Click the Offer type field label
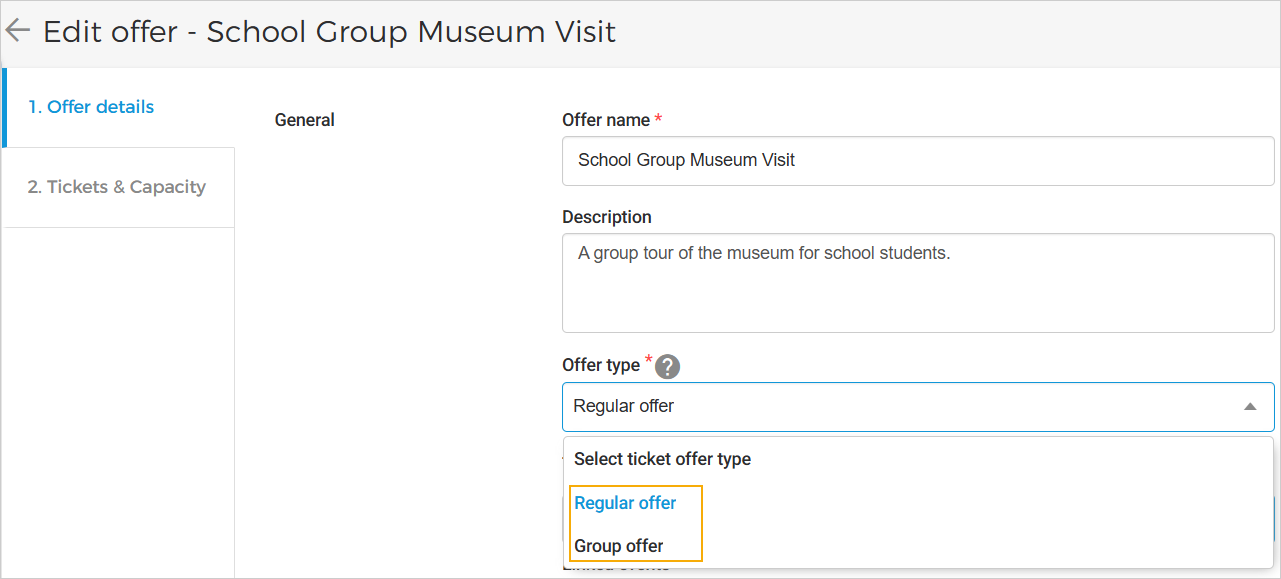 click(x=600, y=365)
